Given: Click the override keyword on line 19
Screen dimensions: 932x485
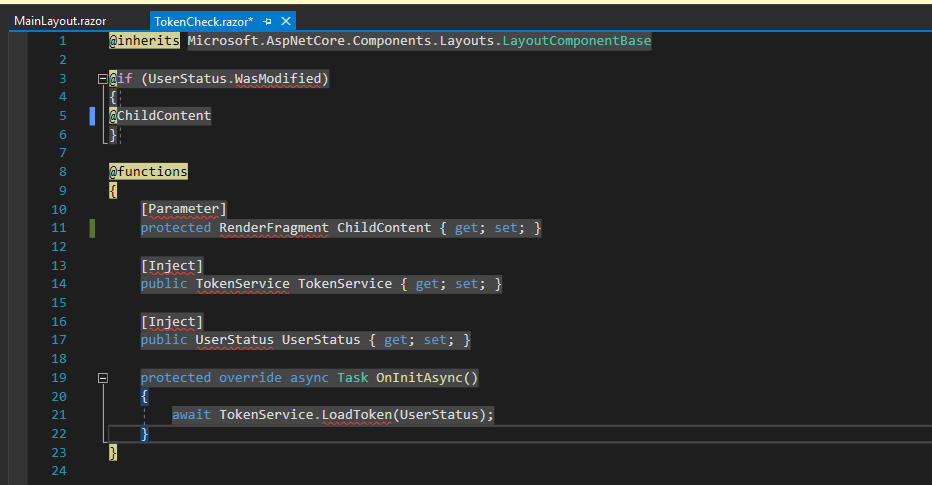Looking at the screenshot, I should point(250,377).
